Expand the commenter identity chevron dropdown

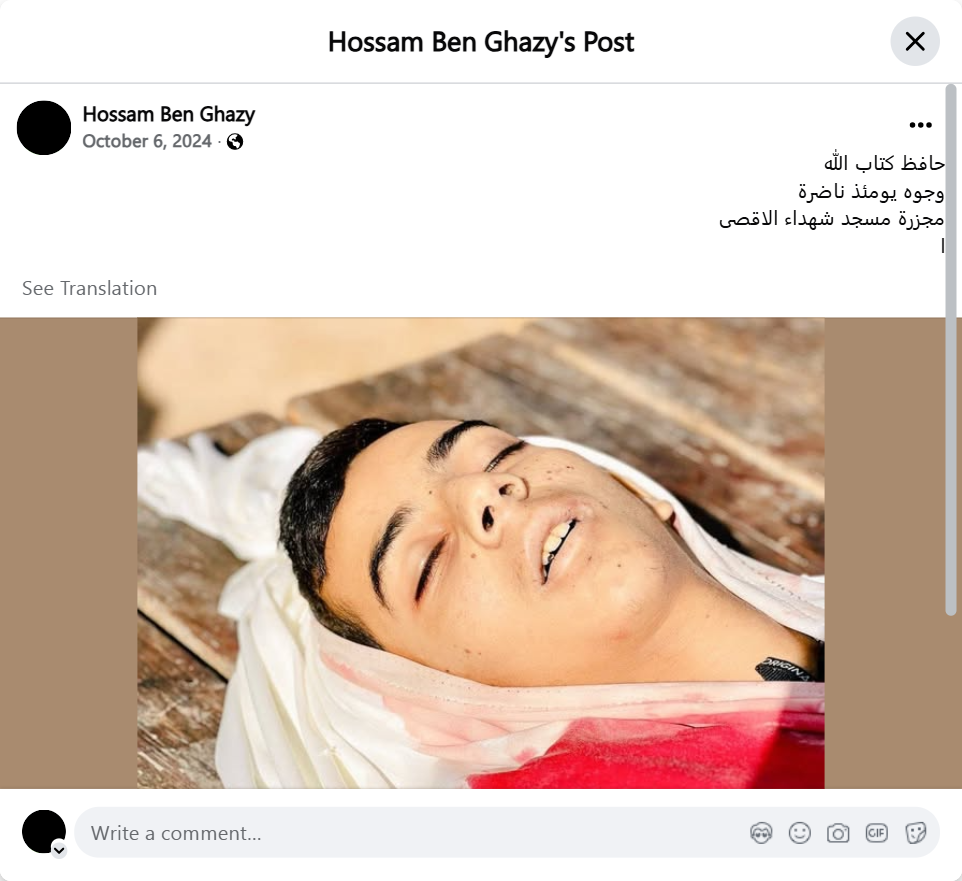(59, 850)
